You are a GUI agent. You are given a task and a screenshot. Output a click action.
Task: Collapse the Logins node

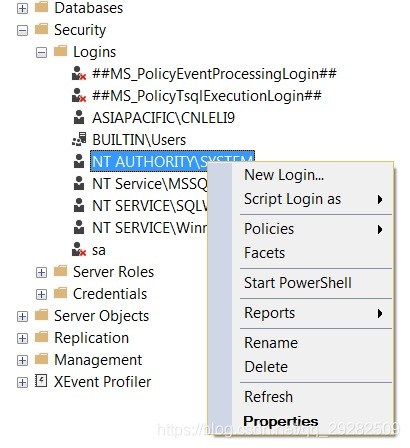point(41,53)
